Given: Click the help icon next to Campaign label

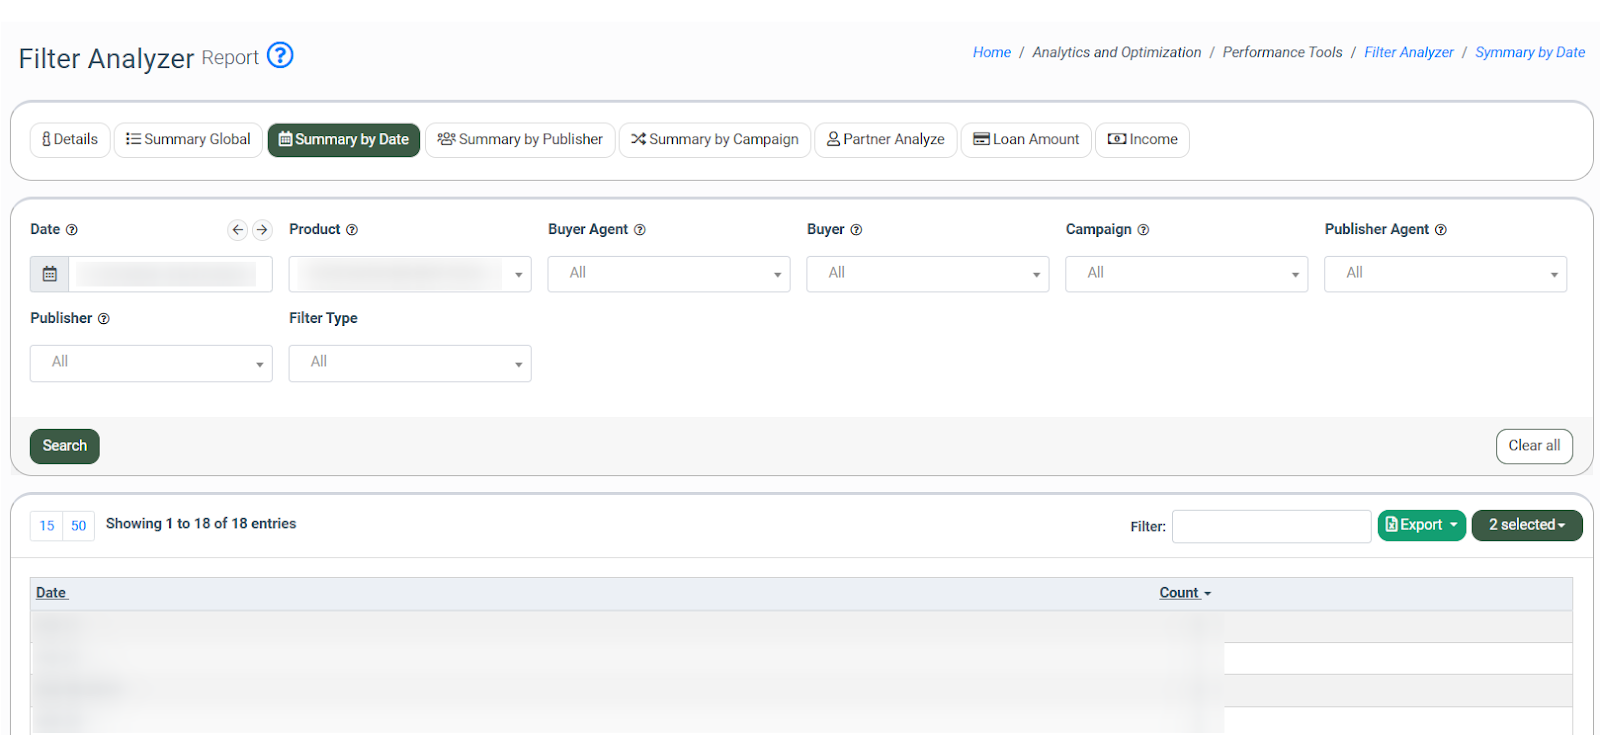Looking at the screenshot, I should coord(1143,230).
